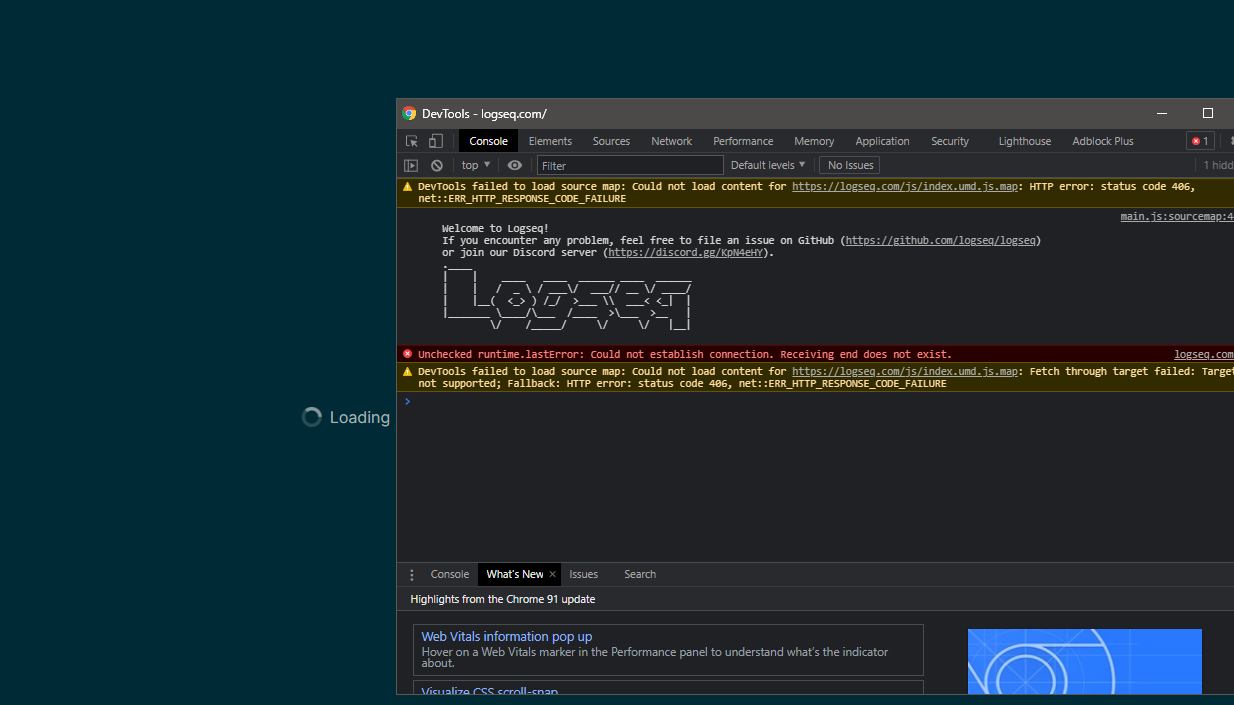
Task: Maximize the DevTools window
Action: tap(1207, 114)
